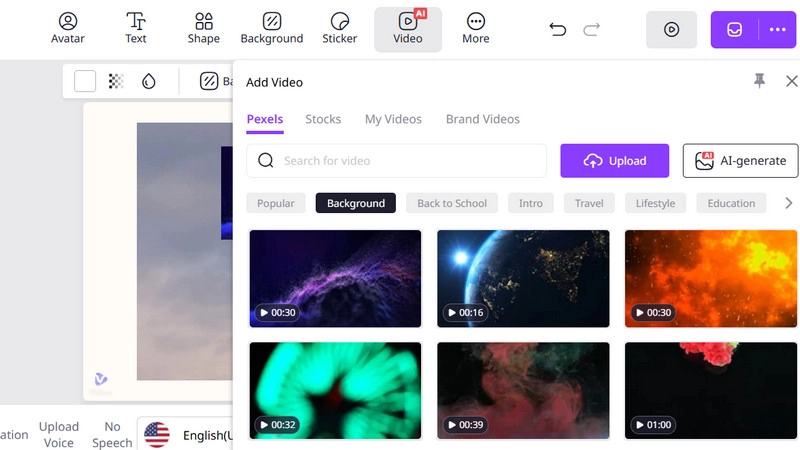Pick the white color swatch

[85, 81]
